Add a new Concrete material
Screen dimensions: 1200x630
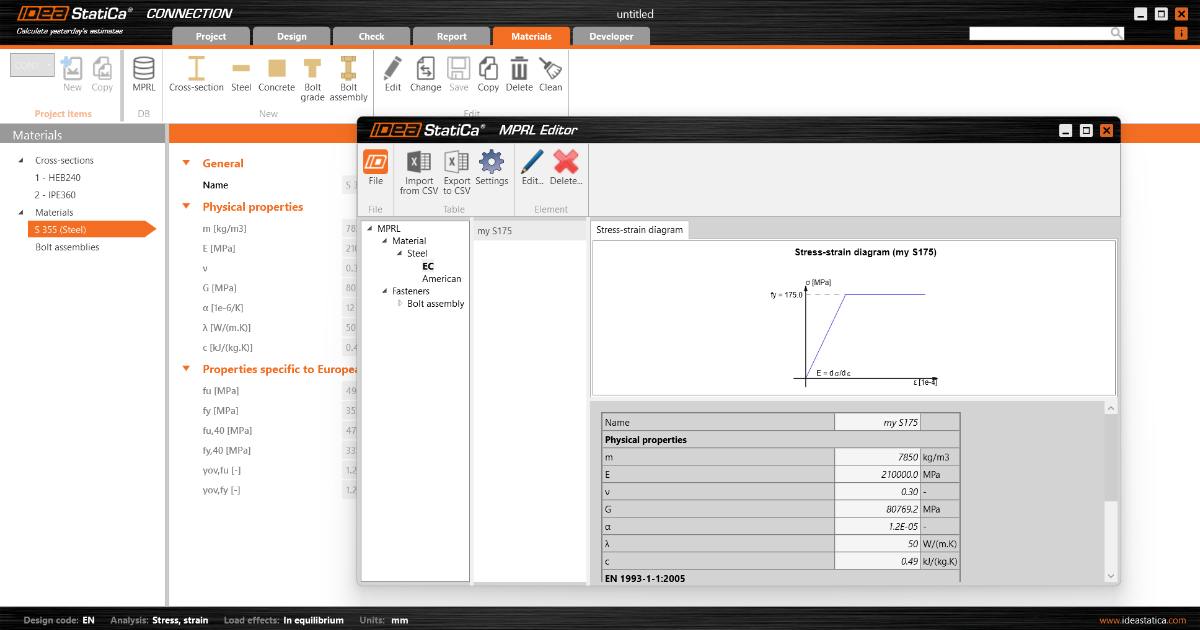(x=276, y=73)
